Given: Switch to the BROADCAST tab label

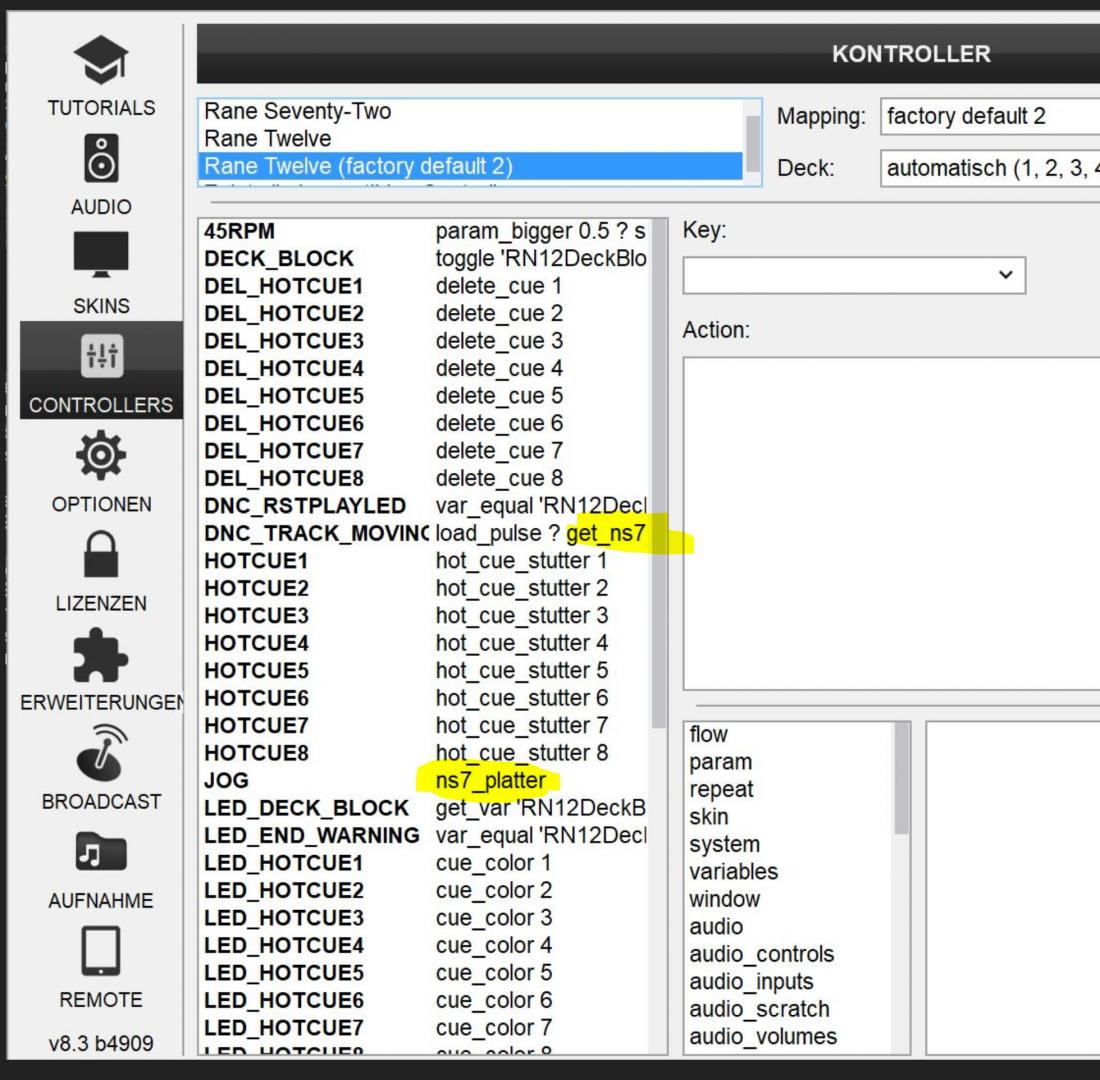Looking at the screenshot, I should coord(101,801).
